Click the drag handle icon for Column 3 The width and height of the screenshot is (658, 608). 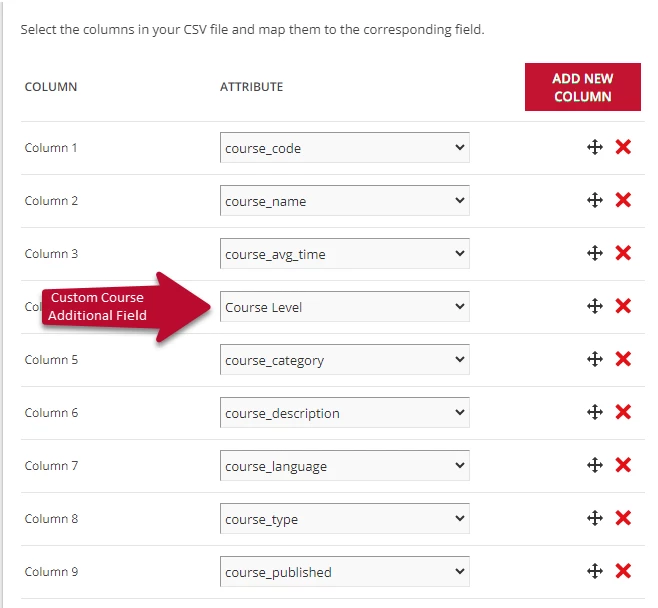point(594,253)
